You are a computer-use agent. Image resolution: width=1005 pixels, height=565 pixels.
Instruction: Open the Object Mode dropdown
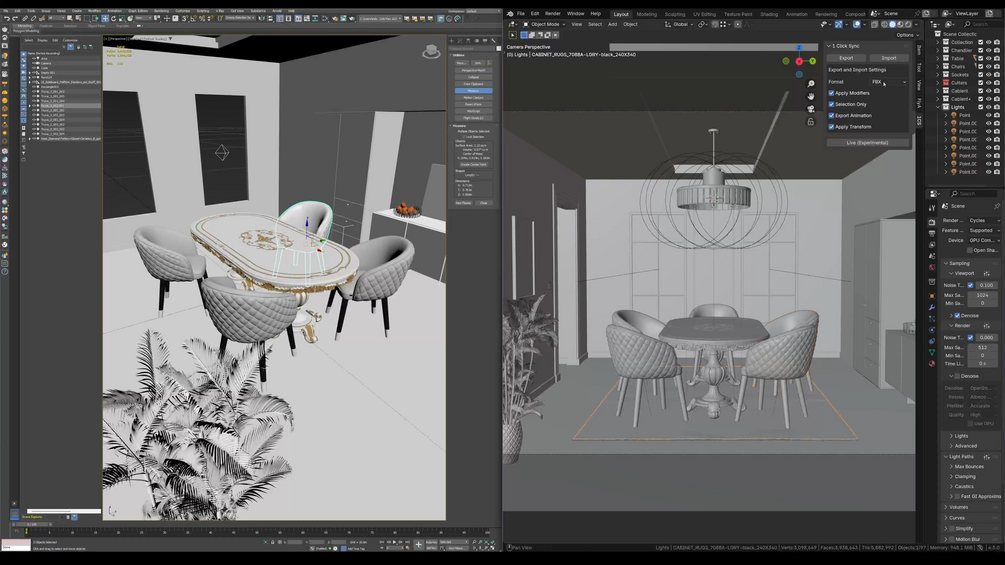tap(545, 24)
